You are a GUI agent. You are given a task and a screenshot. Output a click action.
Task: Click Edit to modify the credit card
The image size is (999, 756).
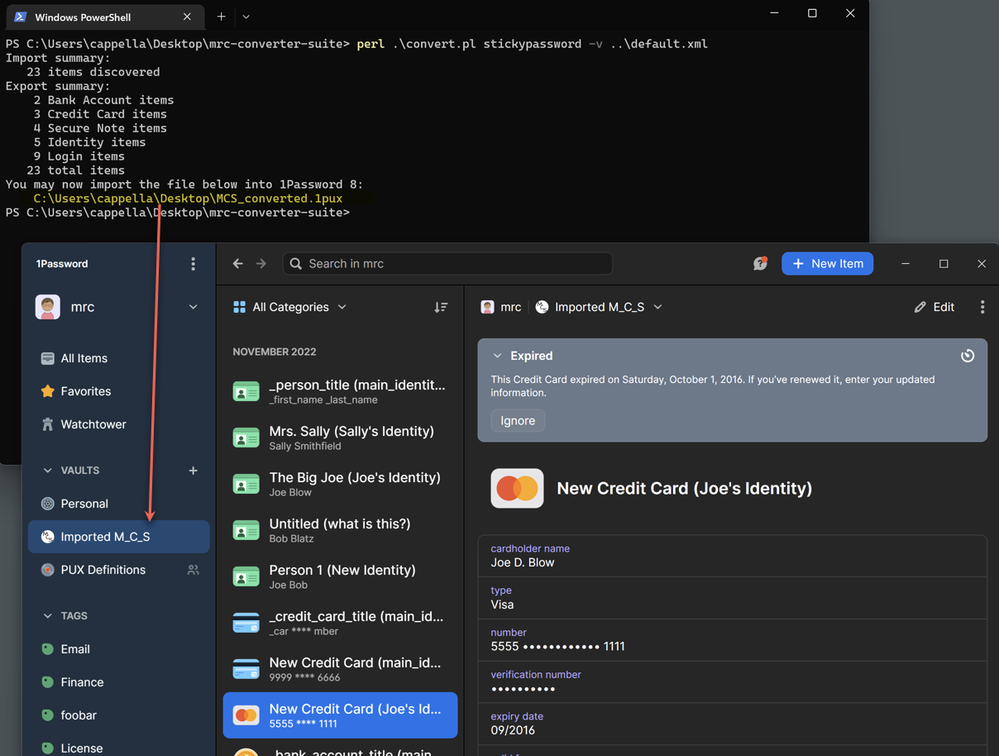pyautogui.click(x=934, y=307)
